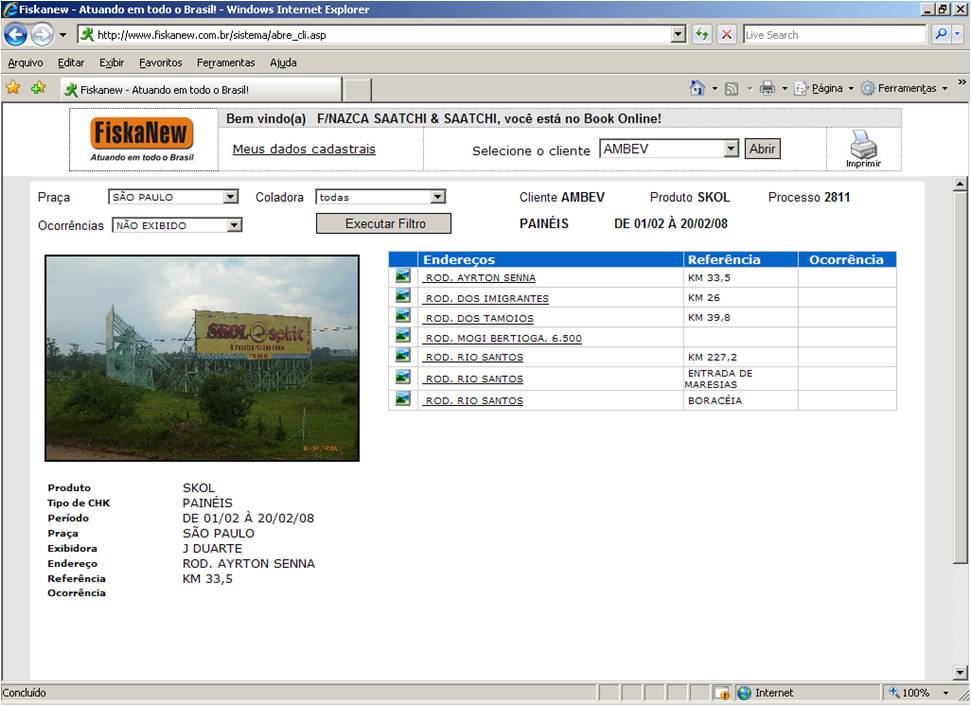Click photo icon for RIO SANTOS KM 227,2 row
The width and height of the screenshot is (971, 706).
click(403, 355)
